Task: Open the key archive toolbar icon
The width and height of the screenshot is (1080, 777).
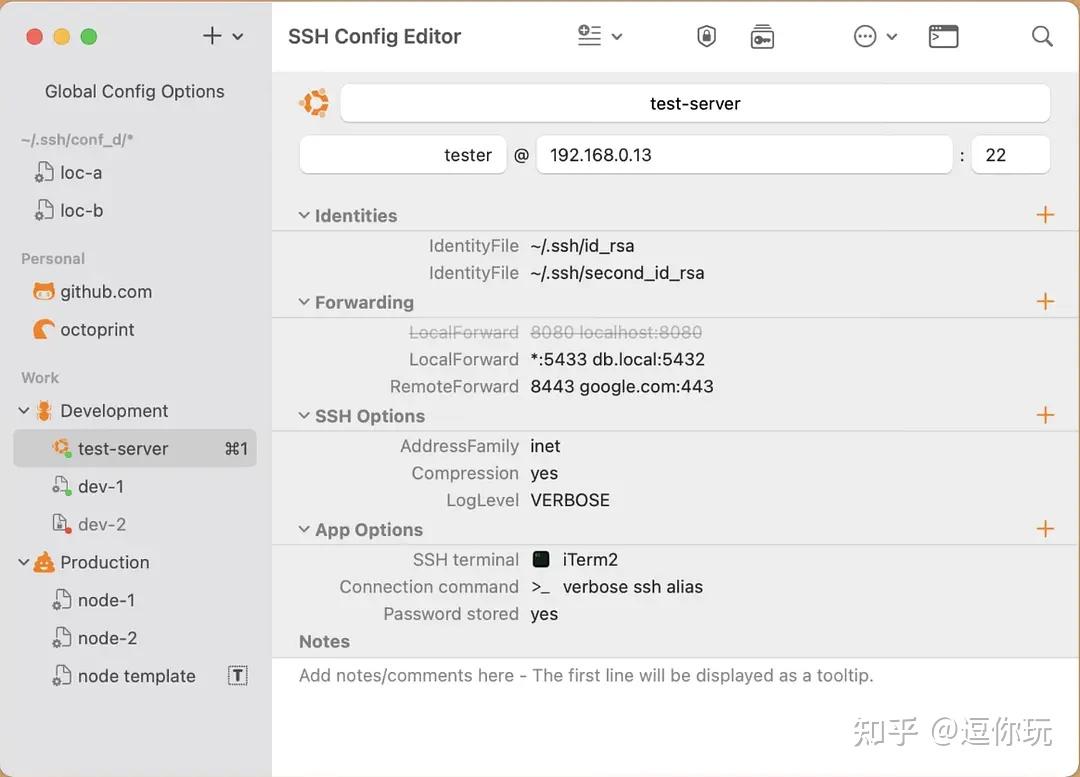Action: [762, 37]
